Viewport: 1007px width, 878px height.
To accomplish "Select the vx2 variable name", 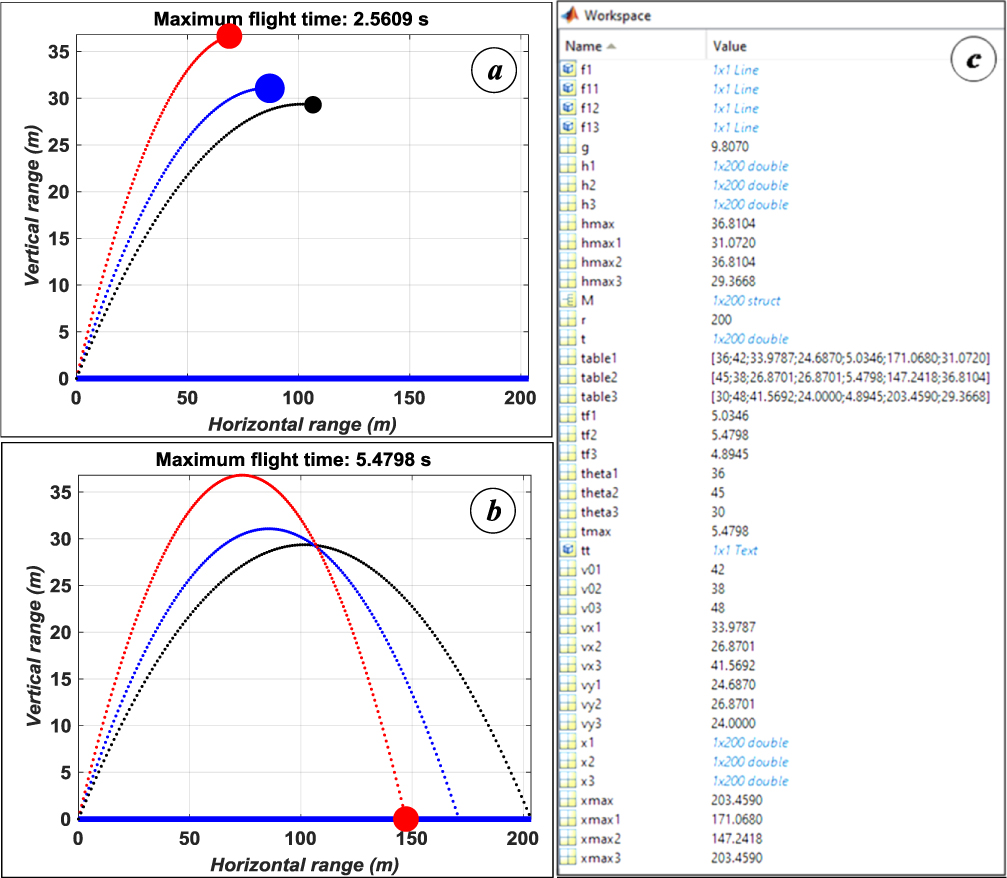I will click(x=591, y=646).
